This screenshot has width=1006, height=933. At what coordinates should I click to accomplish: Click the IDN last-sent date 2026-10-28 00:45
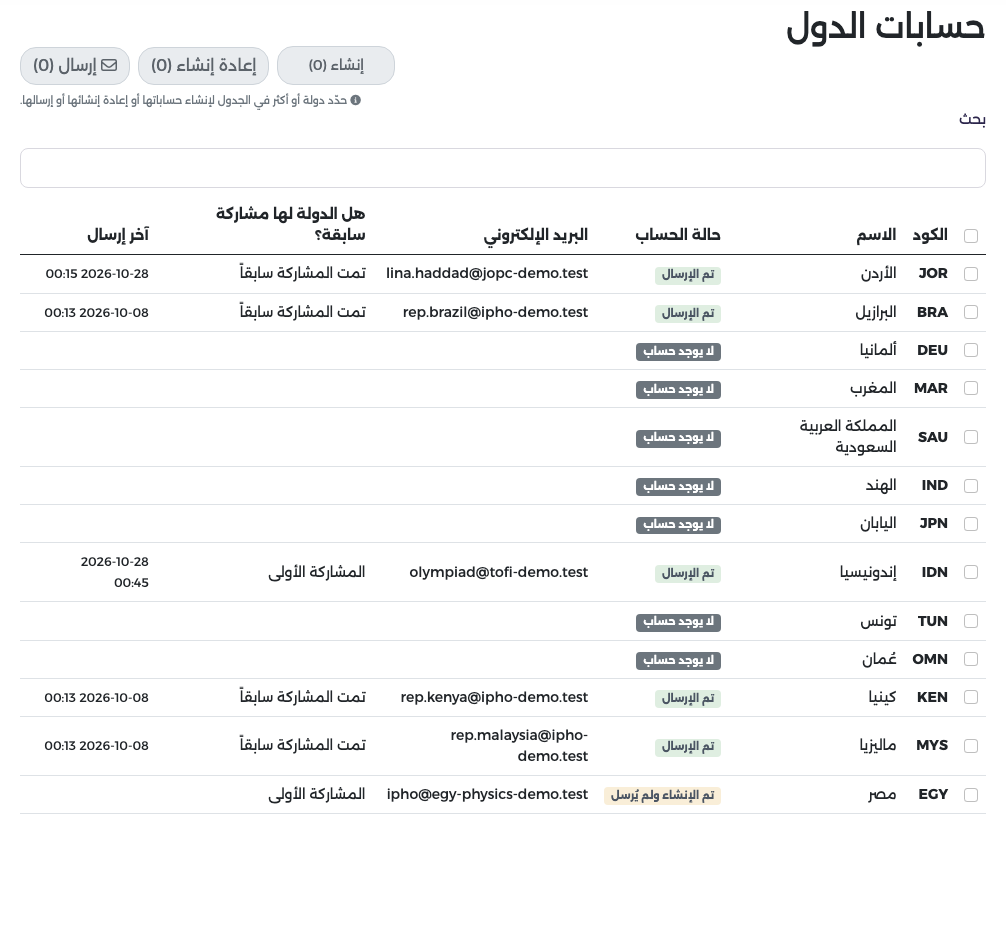[115, 572]
